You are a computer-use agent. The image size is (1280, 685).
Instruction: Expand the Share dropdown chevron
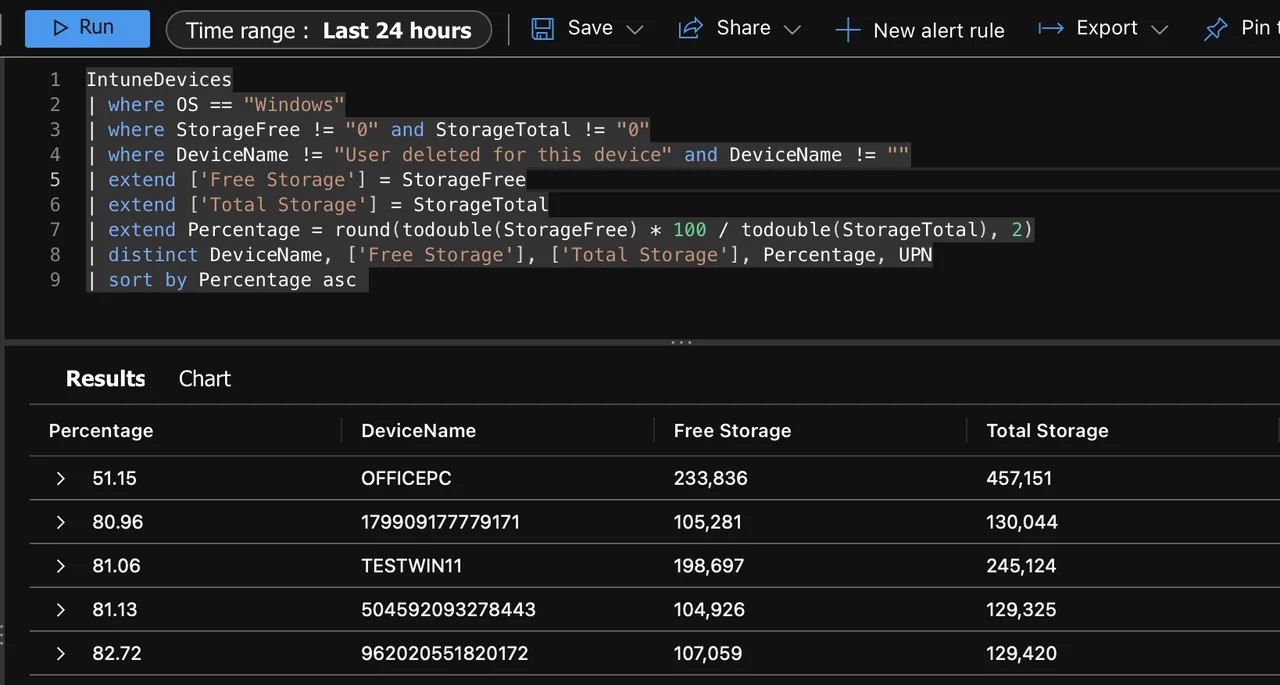(793, 30)
